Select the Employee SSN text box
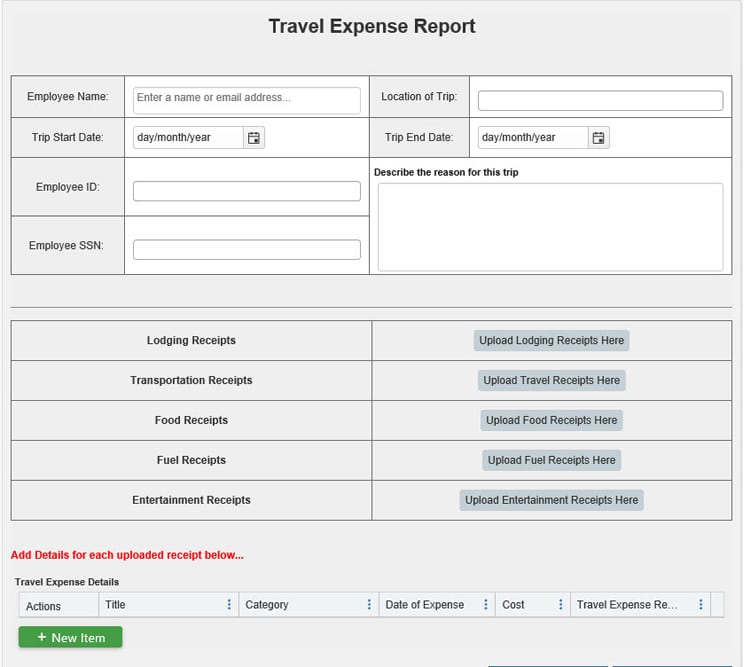746x667 pixels. pyautogui.click(x=247, y=250)
